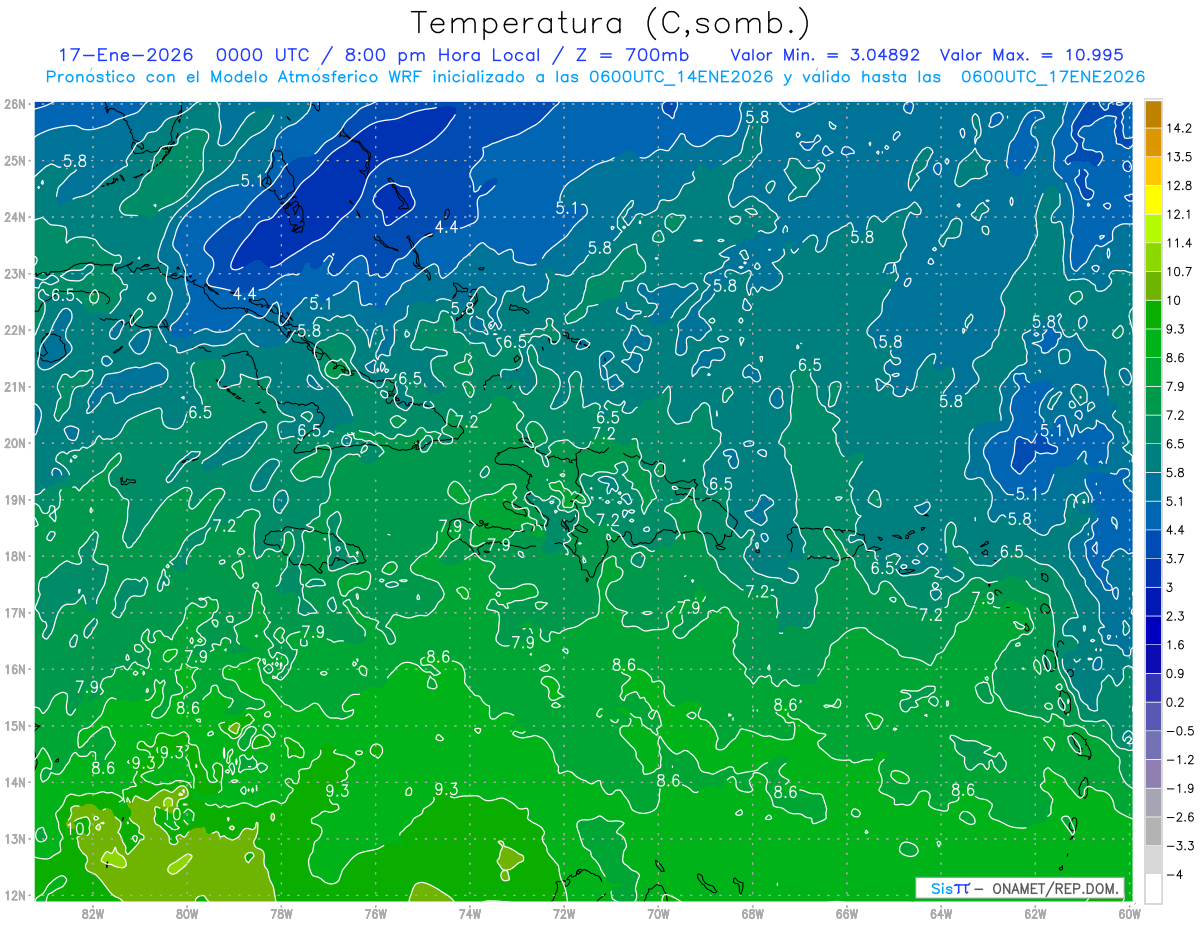Click the 10.7 label on the color scale

pyautogui.click(x=1178, y=272)
